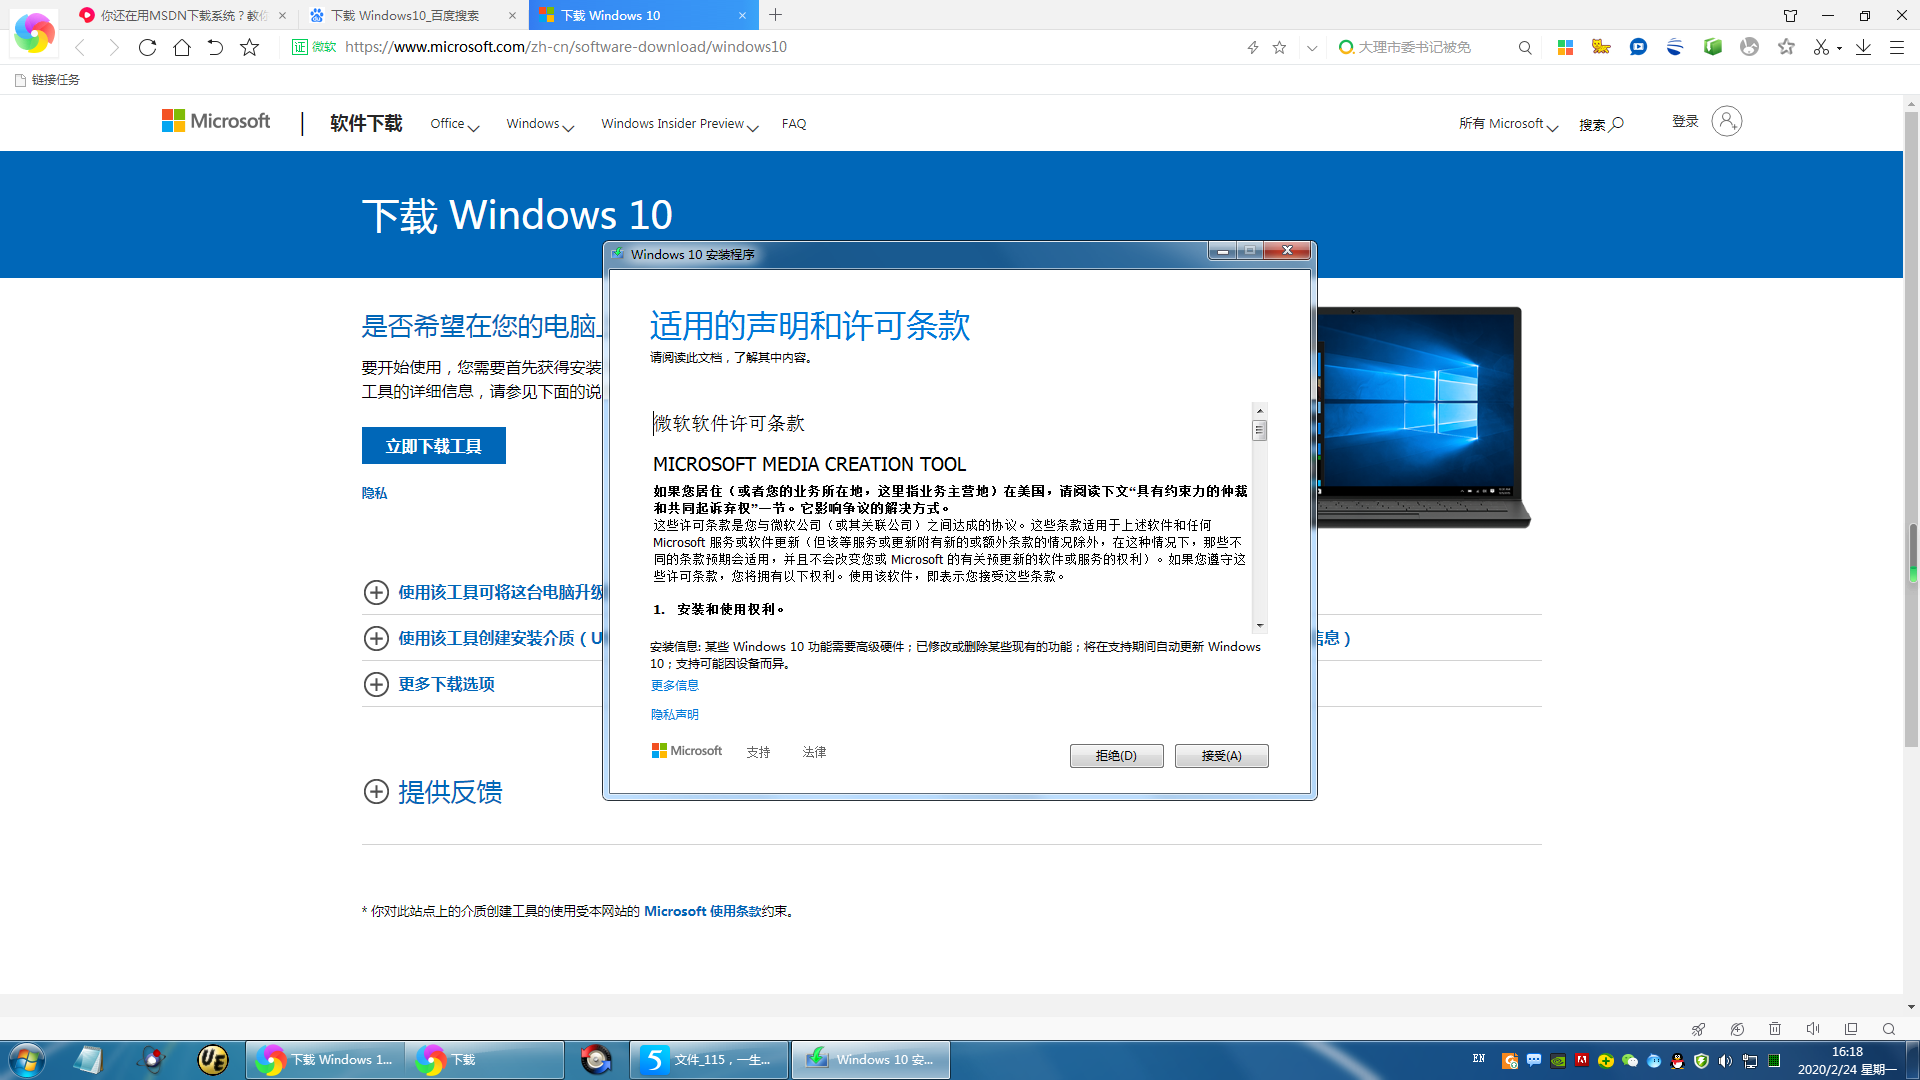Click 法律 link in setup dialog footer

point(814,752)
